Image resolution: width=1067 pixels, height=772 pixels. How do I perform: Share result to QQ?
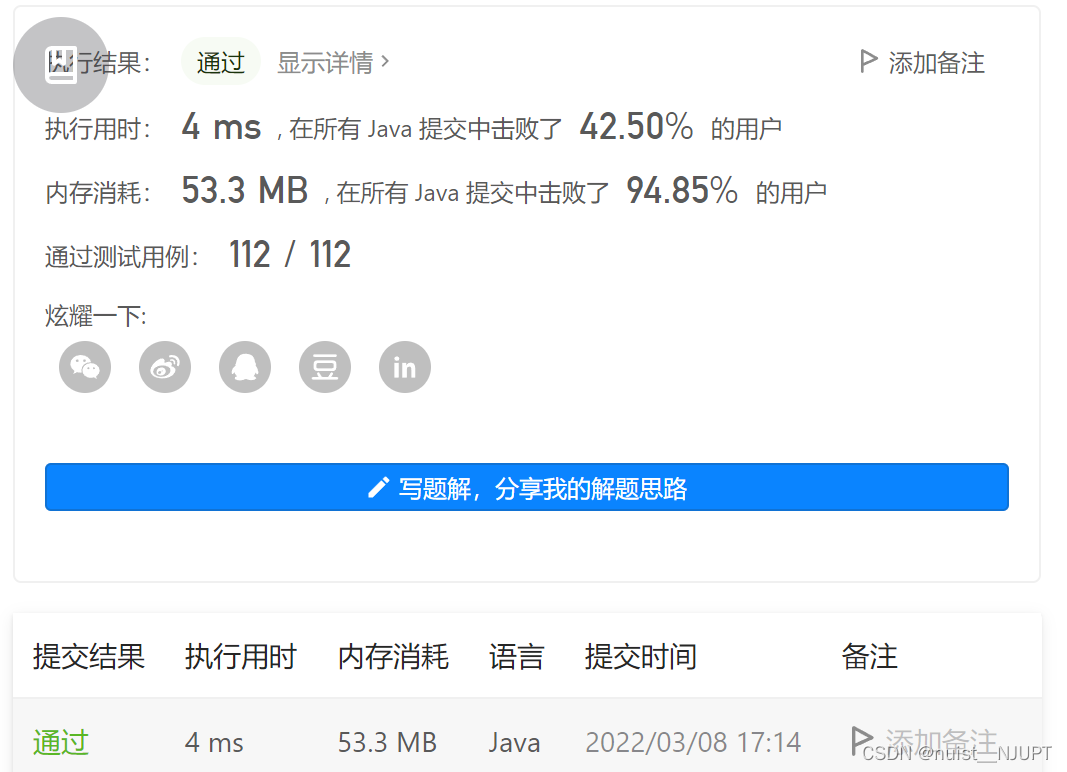(245, 367)
